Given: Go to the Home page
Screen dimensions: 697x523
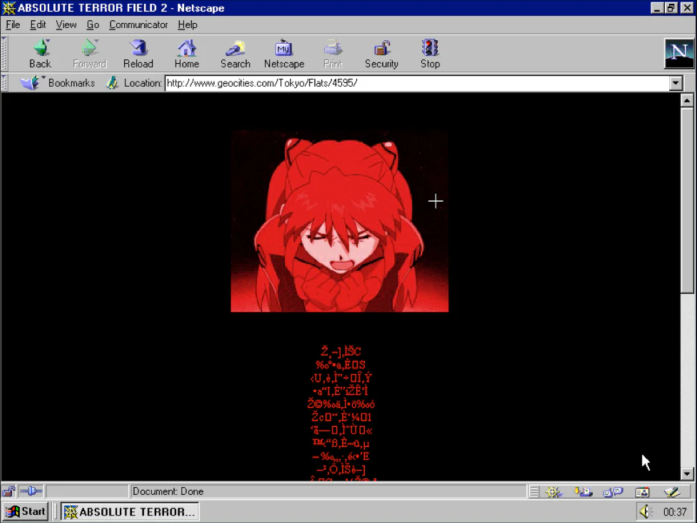Looking at the screenshot, I should click(187, 53).
